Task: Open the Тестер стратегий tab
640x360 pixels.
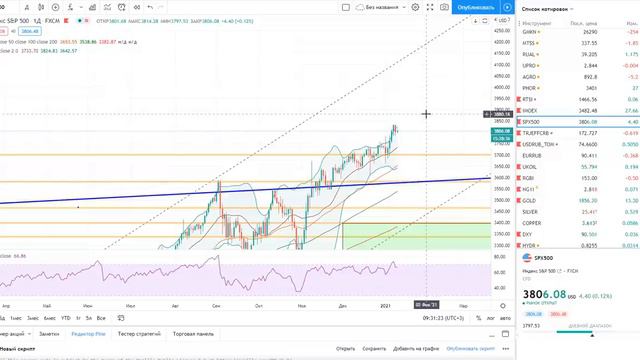Action: (x=139, y=334)
